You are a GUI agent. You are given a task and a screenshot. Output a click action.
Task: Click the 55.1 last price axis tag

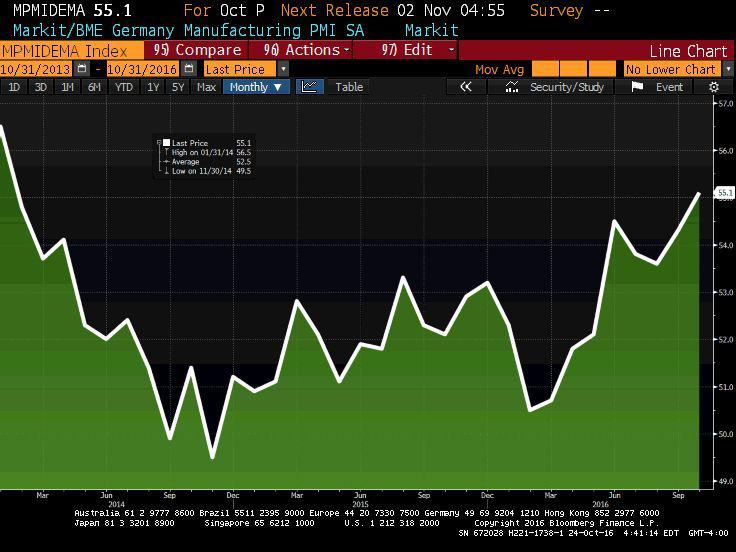pos(725,192)
